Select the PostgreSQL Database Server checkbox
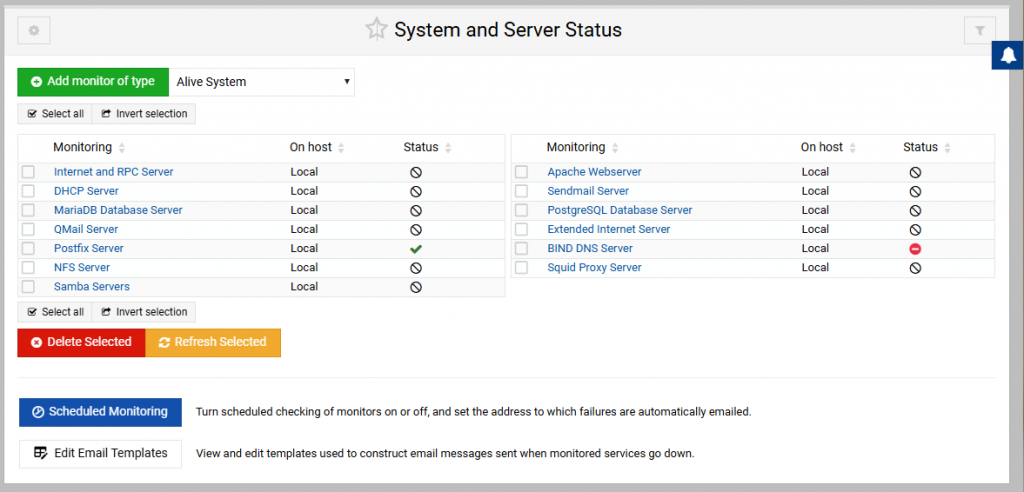1024x492 pixels. 521,210
